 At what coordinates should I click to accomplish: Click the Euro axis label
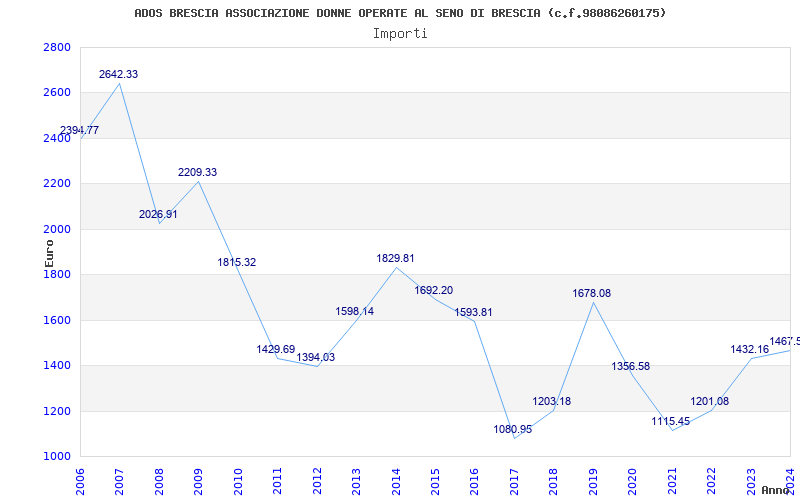(49, 253)
